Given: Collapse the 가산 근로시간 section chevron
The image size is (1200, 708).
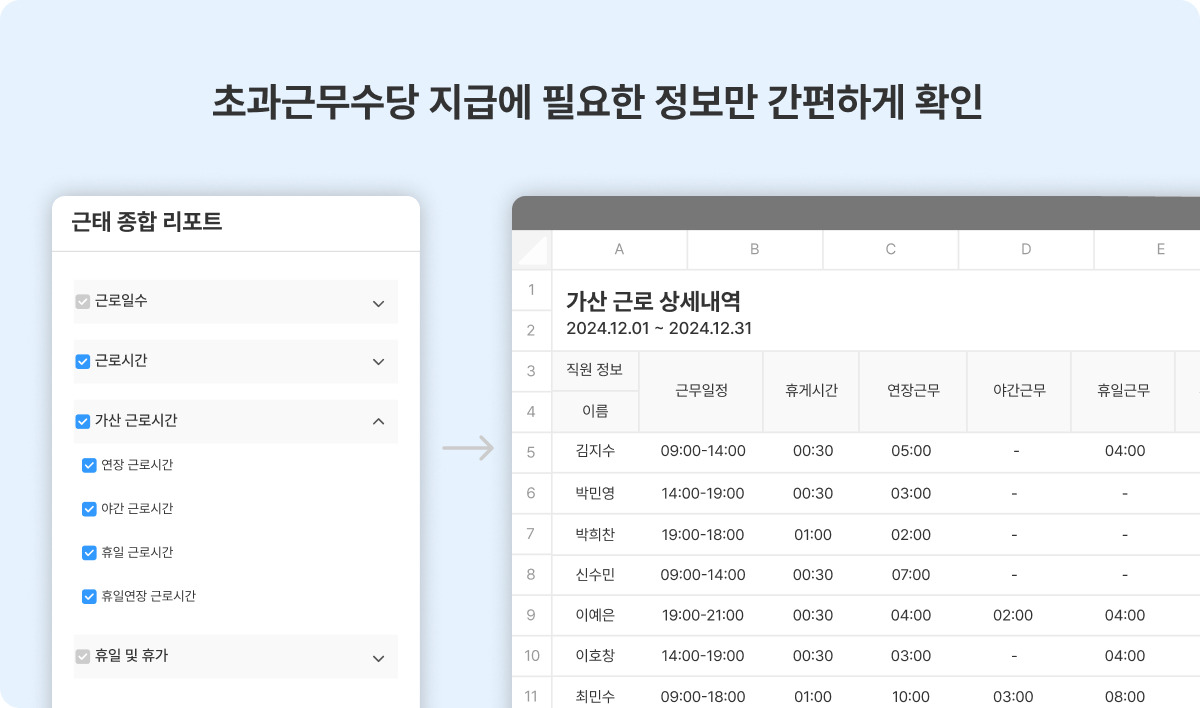Looking at the screenshot, I should point(378,422).
